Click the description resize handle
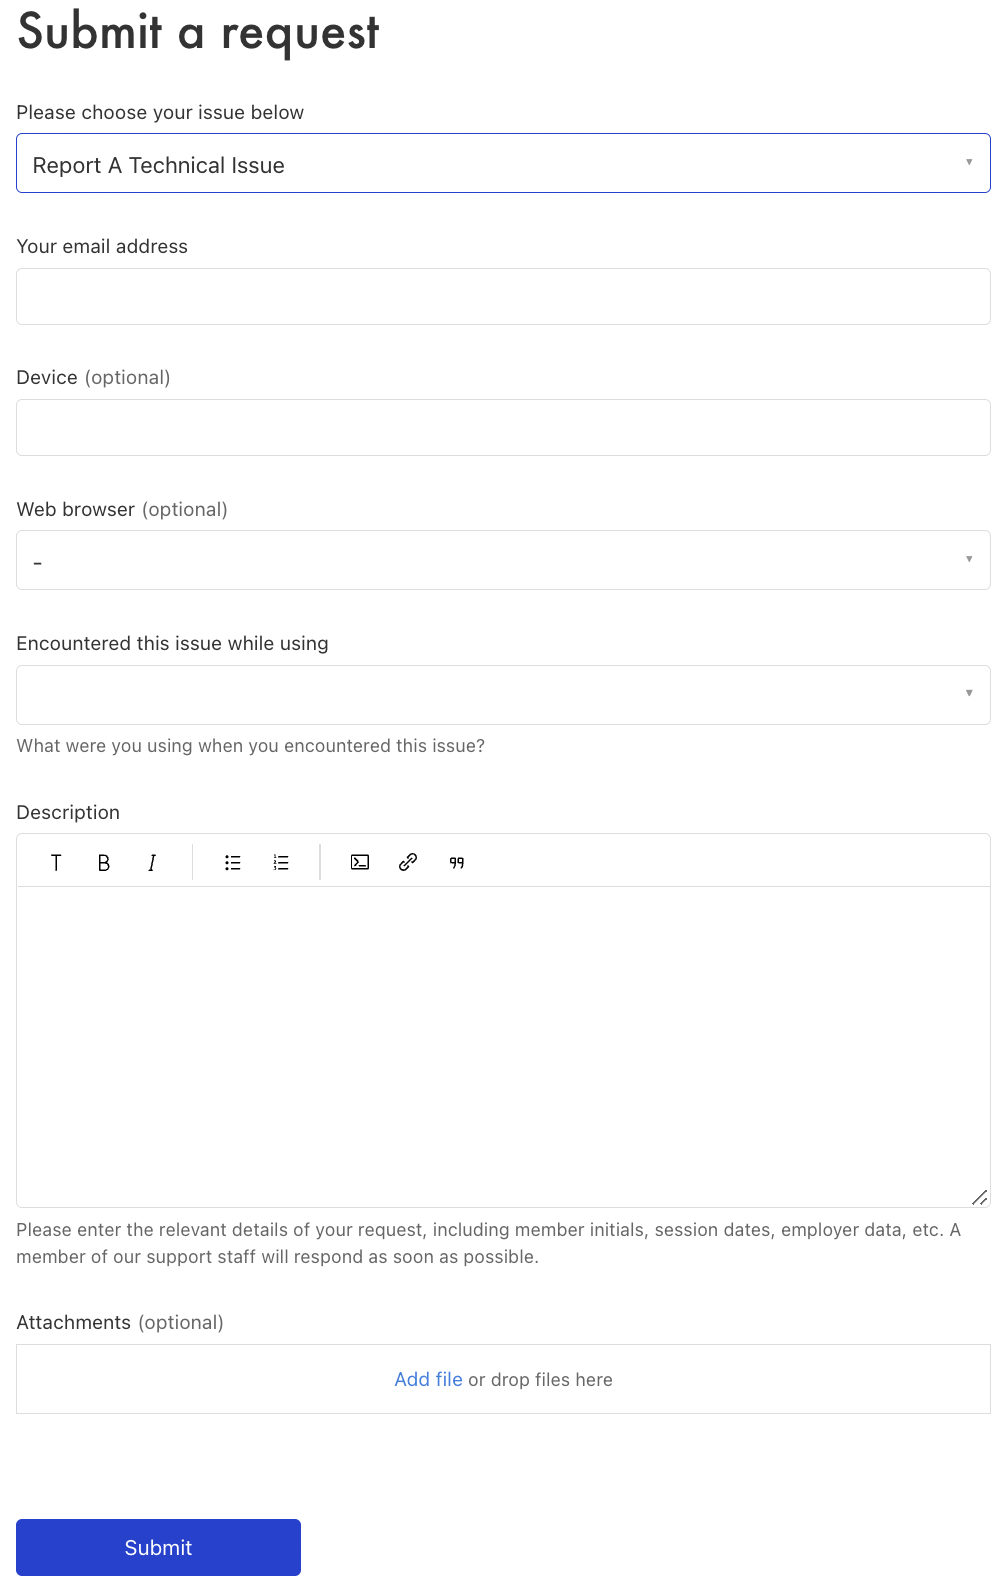Viewport: 1006px width, 1590px height. pyautogui.click(x=979, y=1197)
